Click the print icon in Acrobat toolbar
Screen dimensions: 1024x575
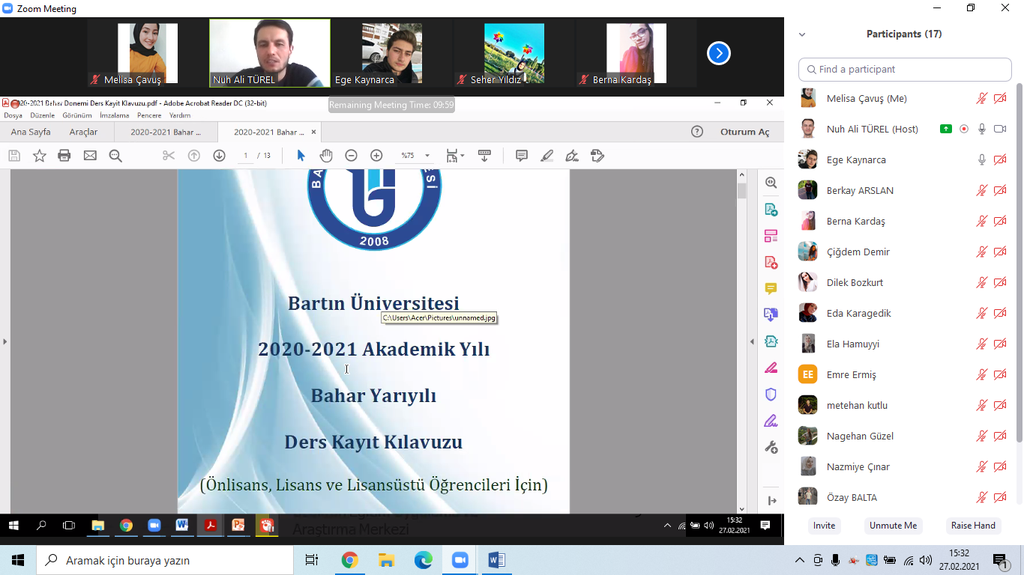64,155
